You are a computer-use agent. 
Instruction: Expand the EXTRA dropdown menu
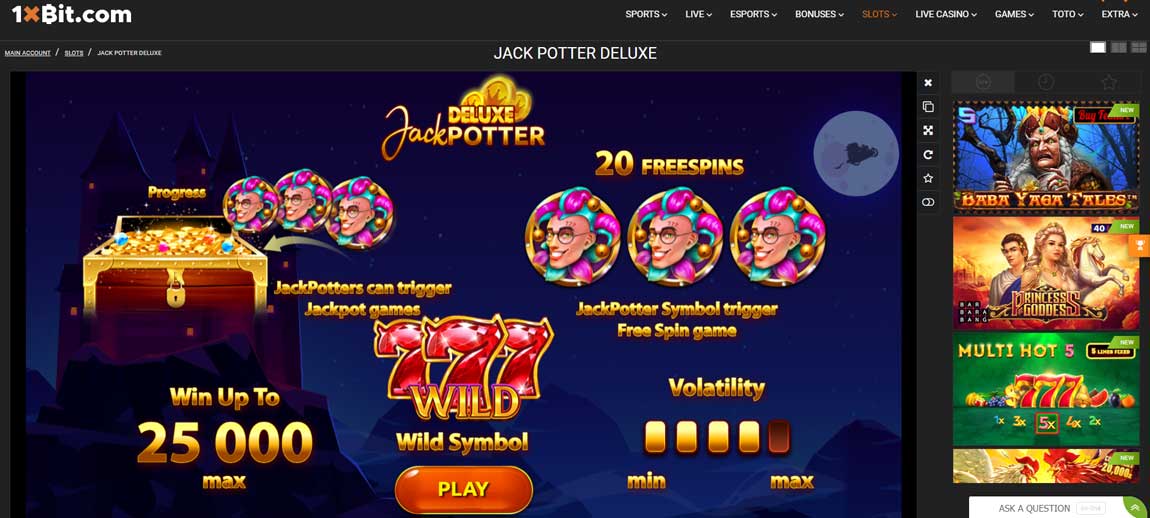point(1119,14)
